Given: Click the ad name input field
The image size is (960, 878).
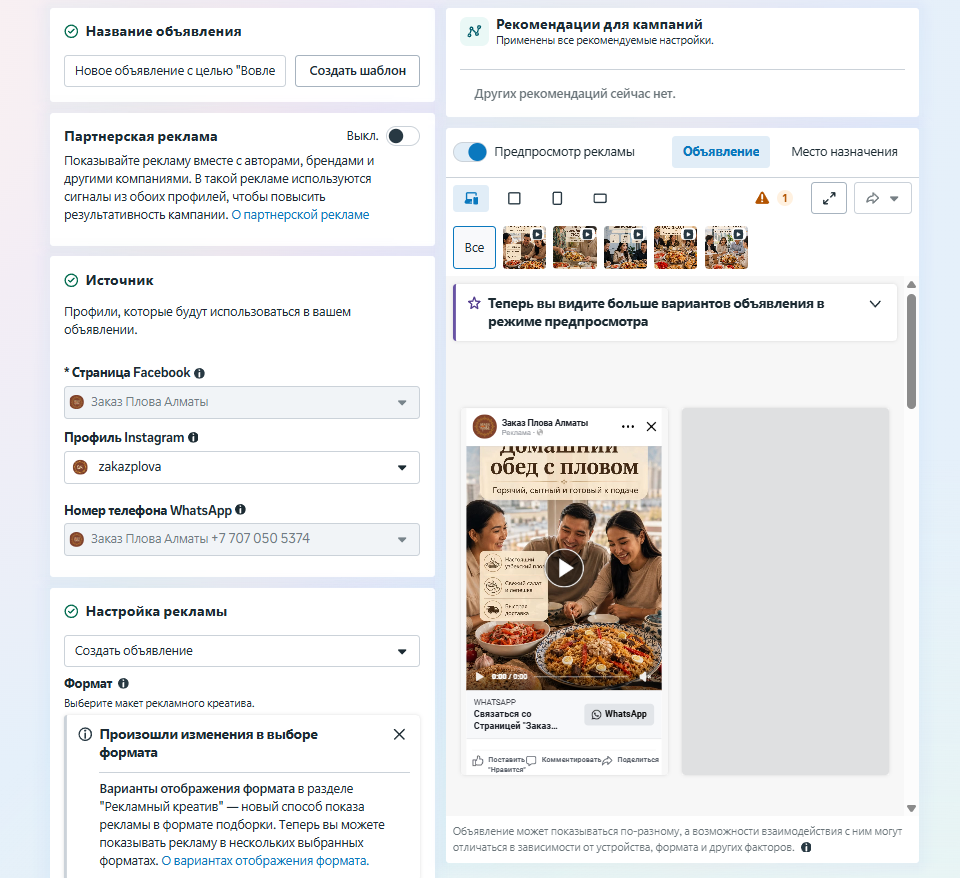Looking at the screenshot, I should click(x=175, y=71).
